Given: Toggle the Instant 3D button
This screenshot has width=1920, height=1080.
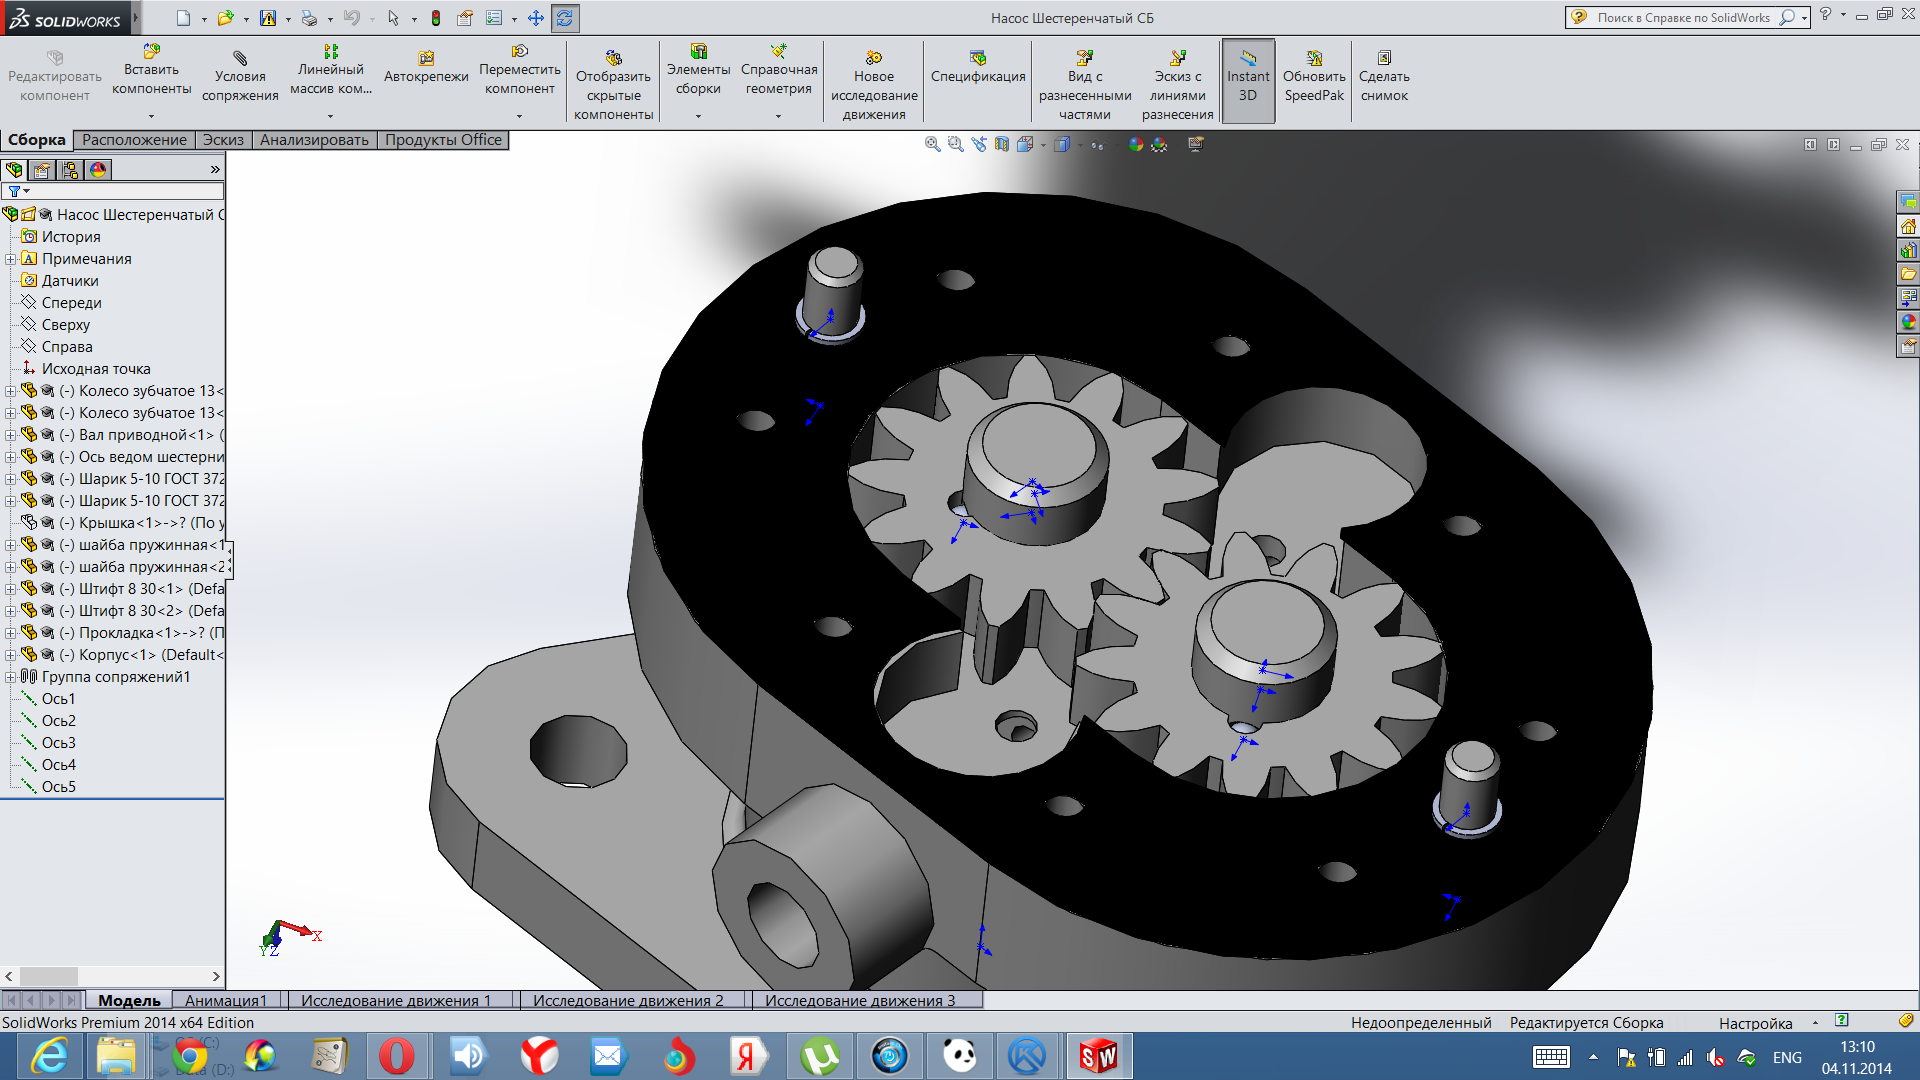Looking at the screenshot, I should pyautogui.click(x=1248, y=80).
